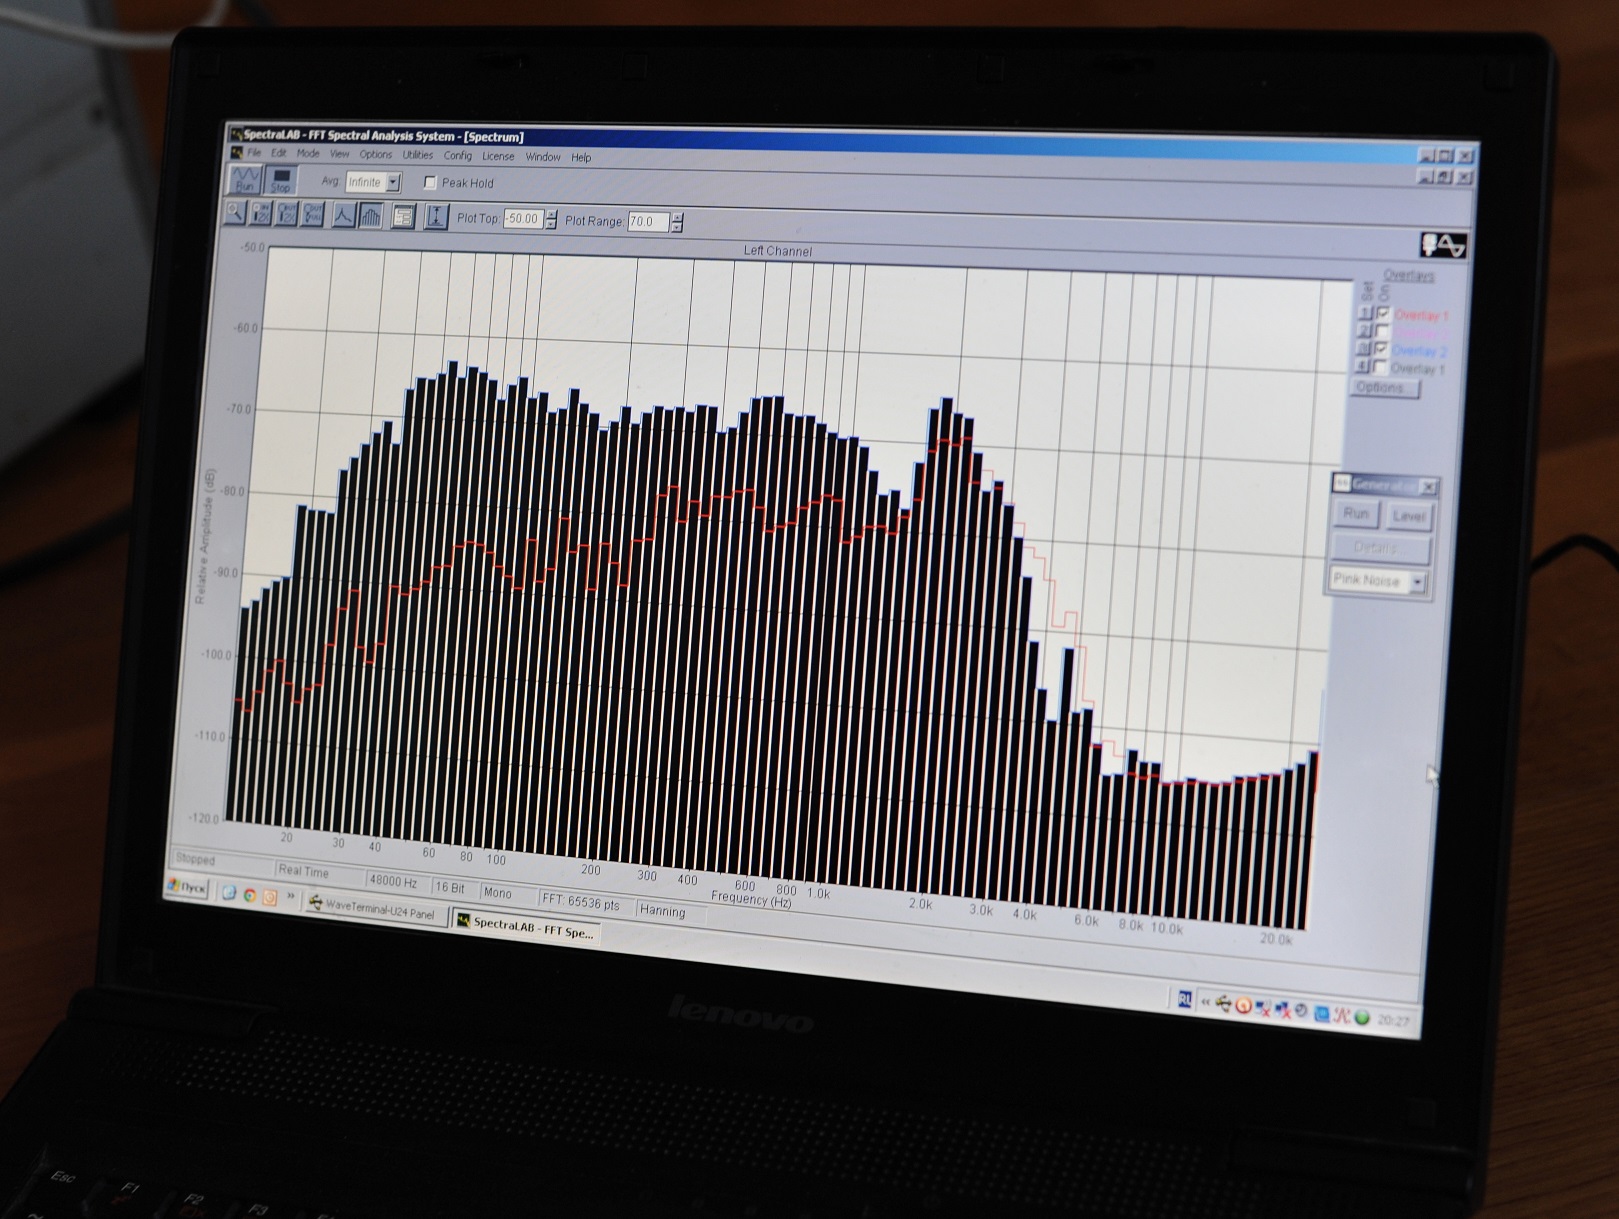Open the Pink Noise generator type dropdown
This screenshot has height=1219, width=1619.
[1417, 583]
